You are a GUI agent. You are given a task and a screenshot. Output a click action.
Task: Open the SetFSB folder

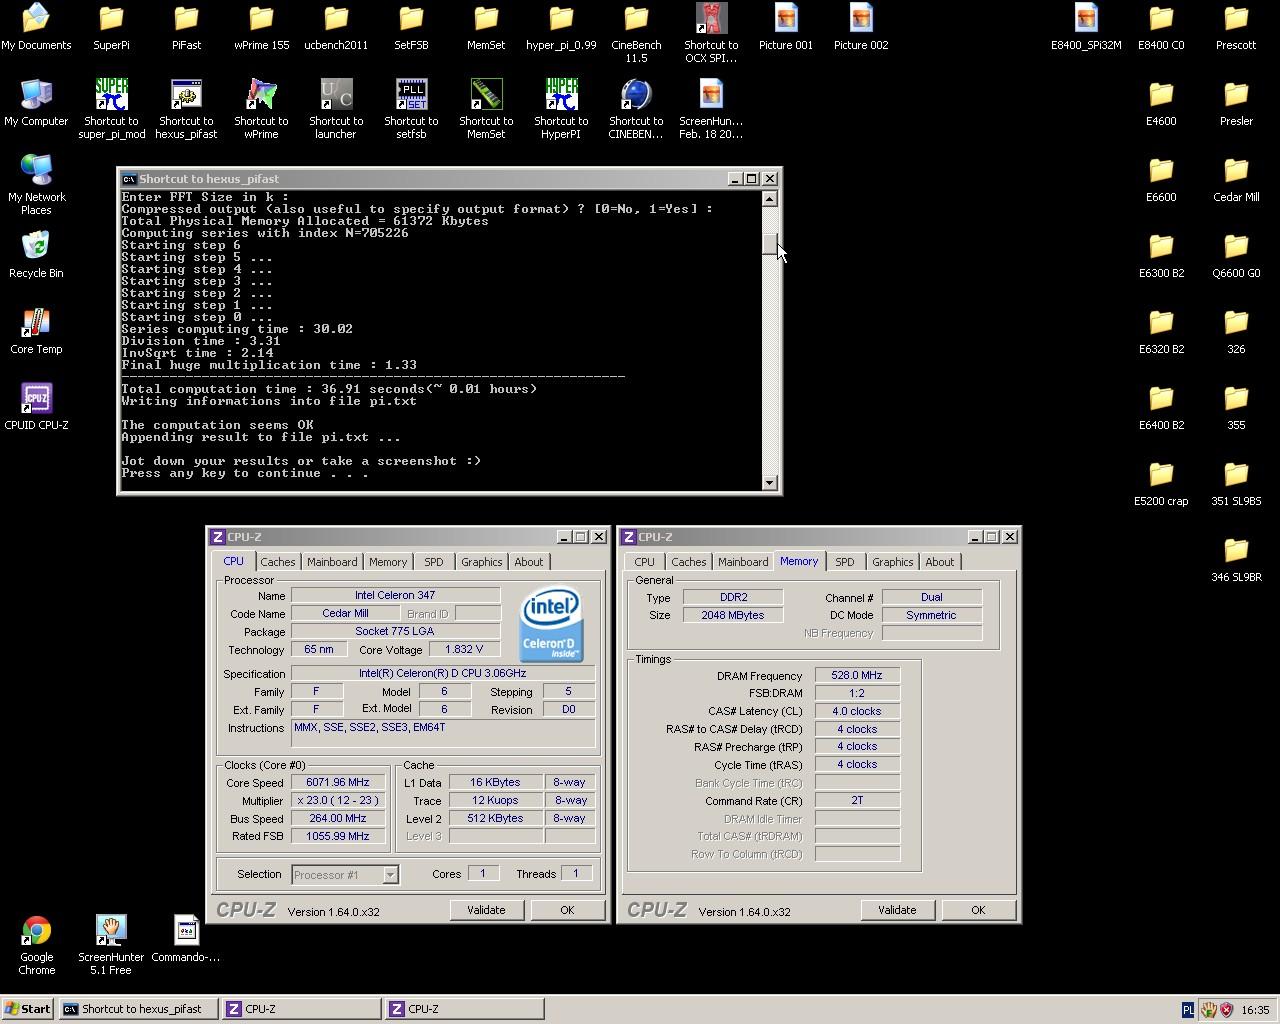click(x=411, y=27)
